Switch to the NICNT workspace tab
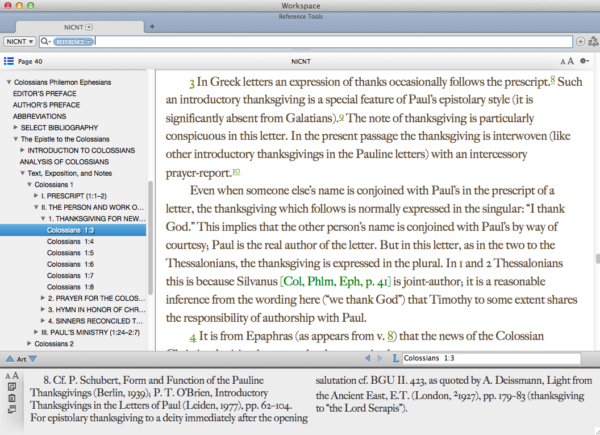 [x=72, y=25]
